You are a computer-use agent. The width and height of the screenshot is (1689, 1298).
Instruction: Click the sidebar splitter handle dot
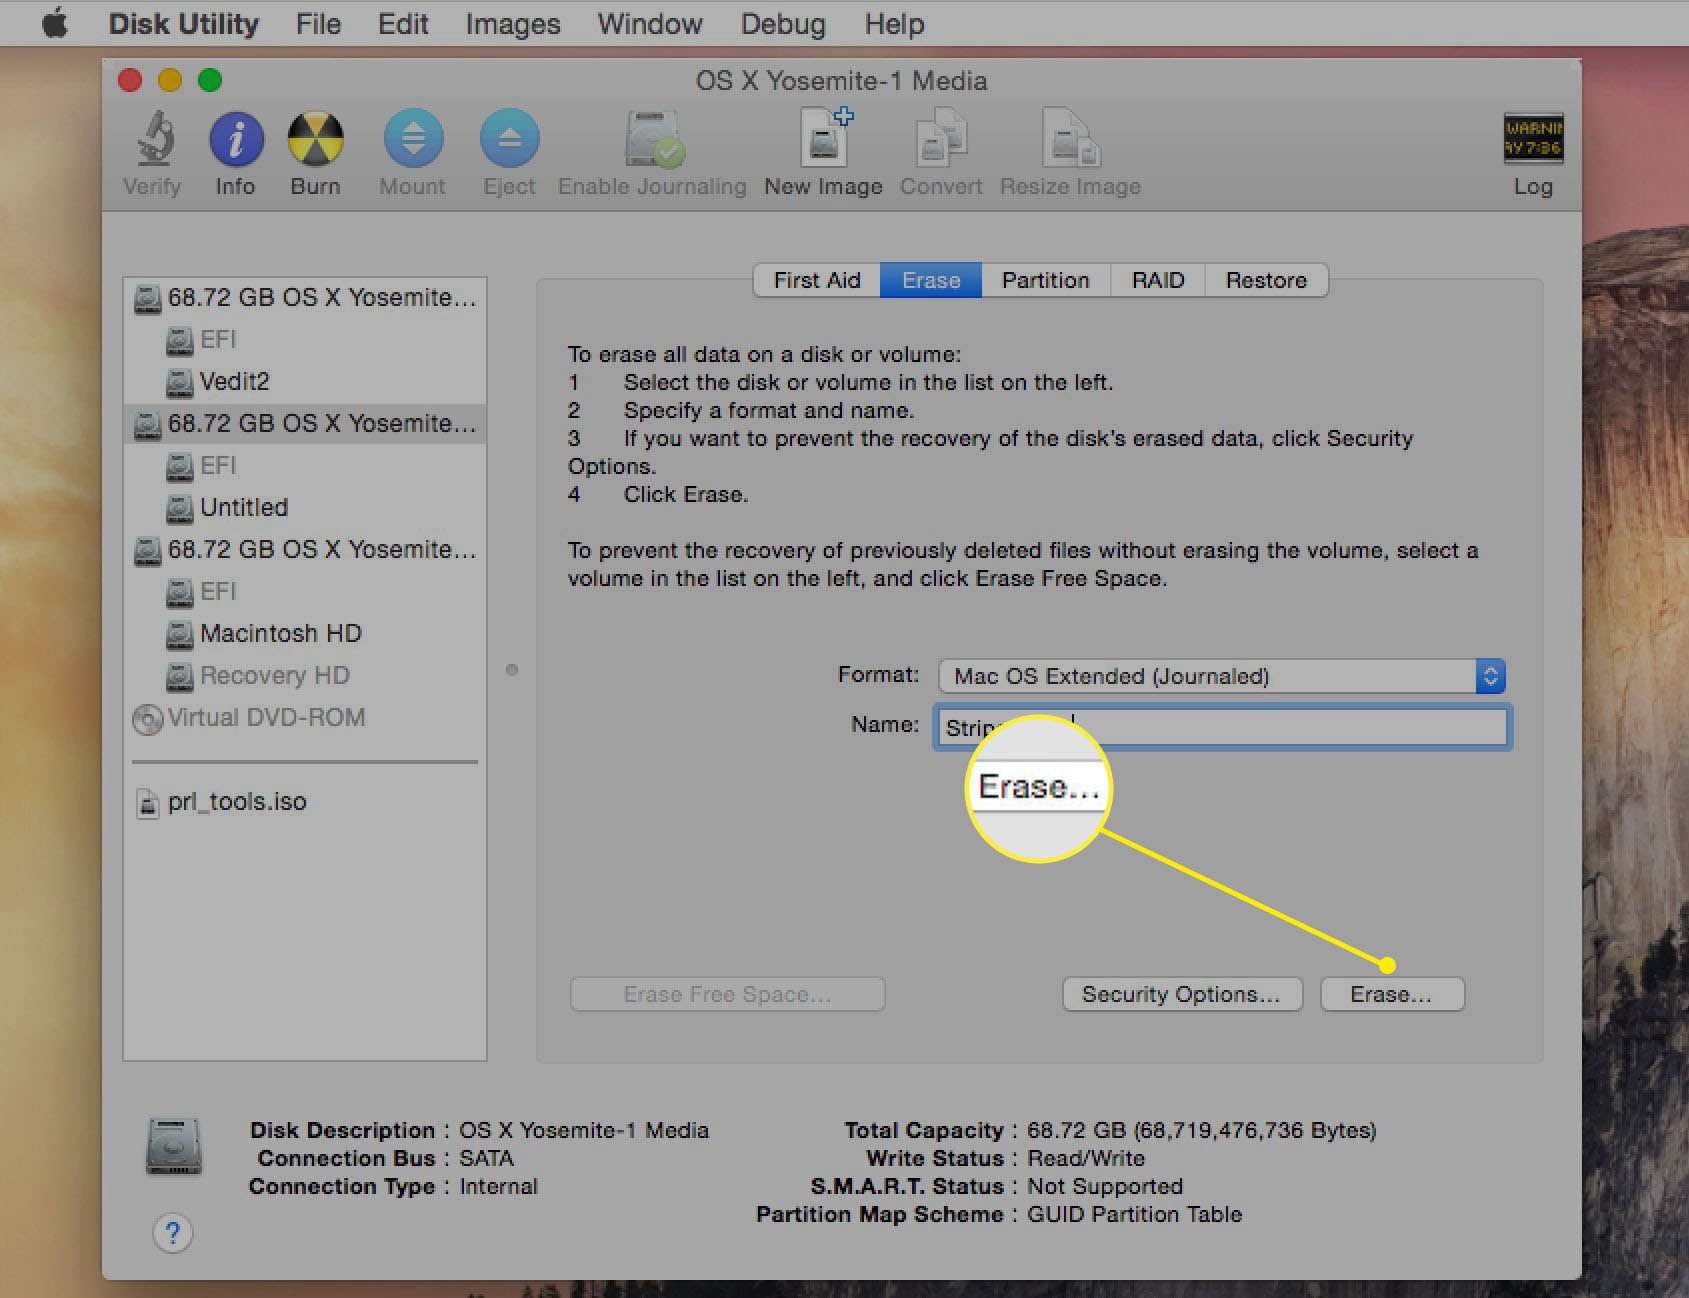[512, 670]
